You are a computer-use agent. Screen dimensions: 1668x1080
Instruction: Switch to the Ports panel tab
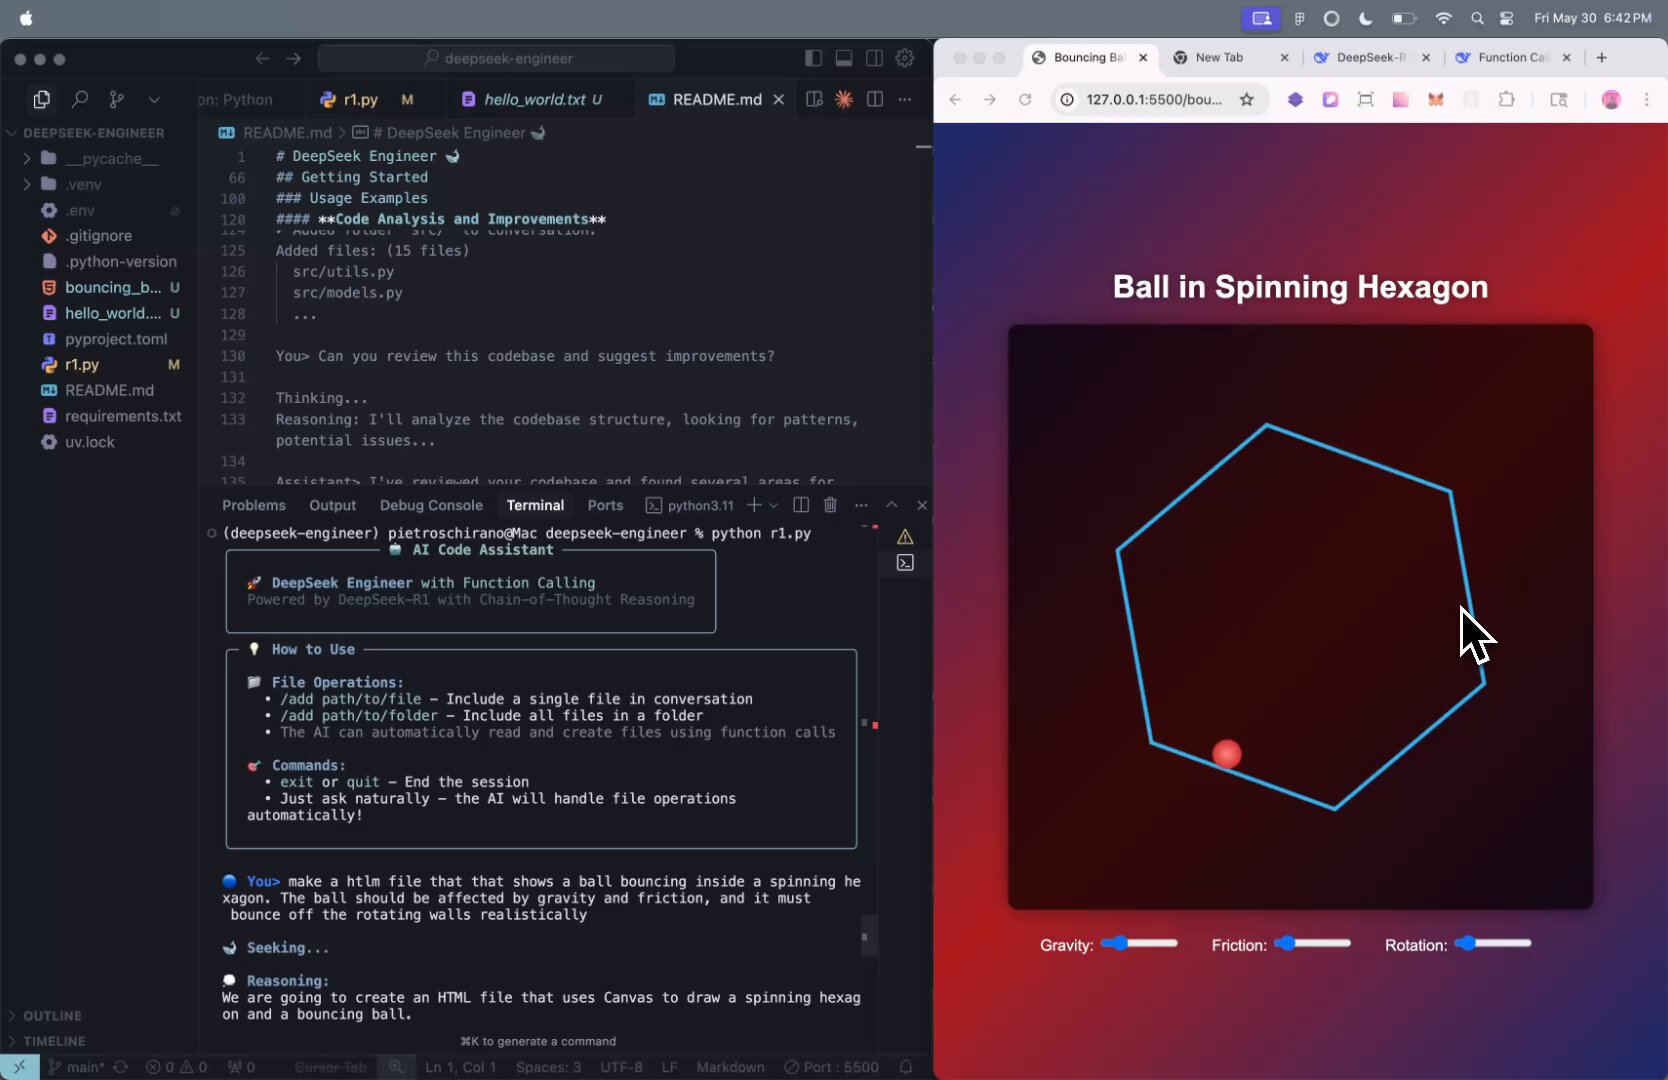(605, 505)
